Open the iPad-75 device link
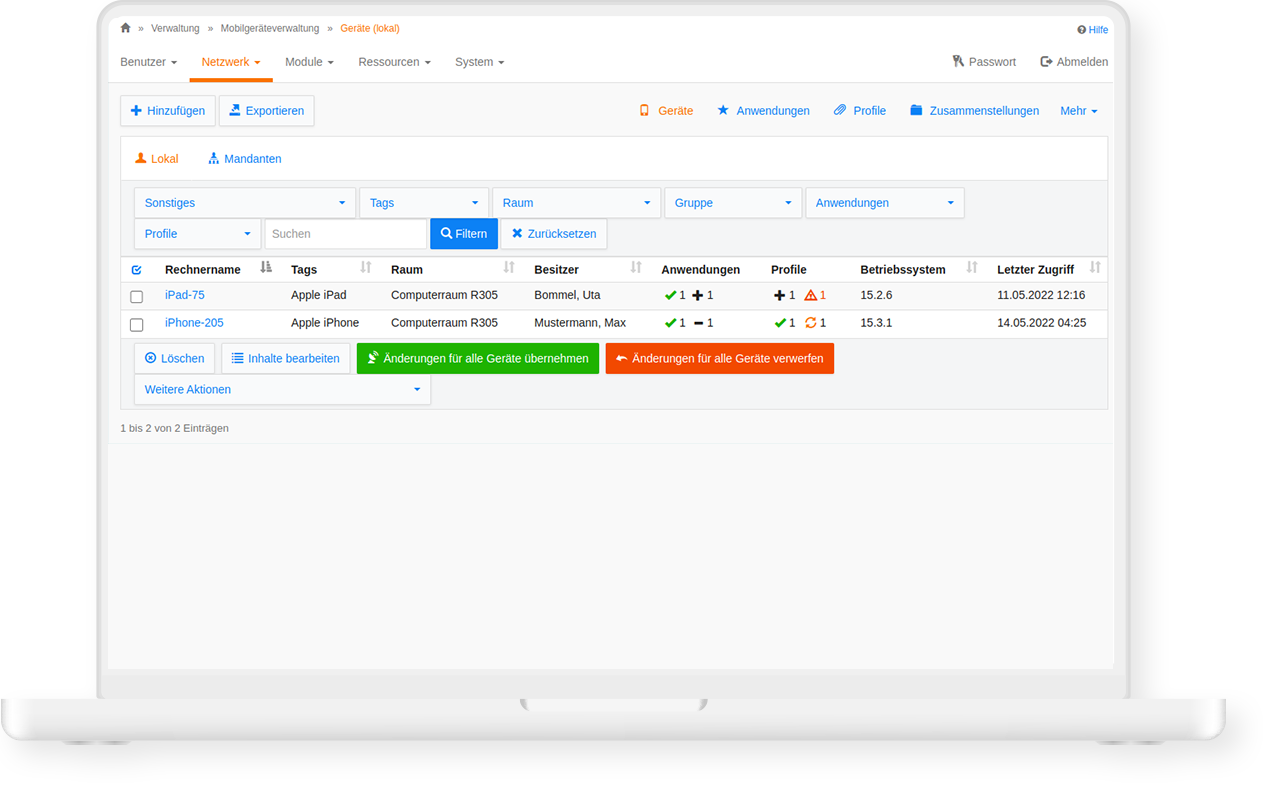The height and width of the screenshot is (799, 1280). (x=185, y=295)
